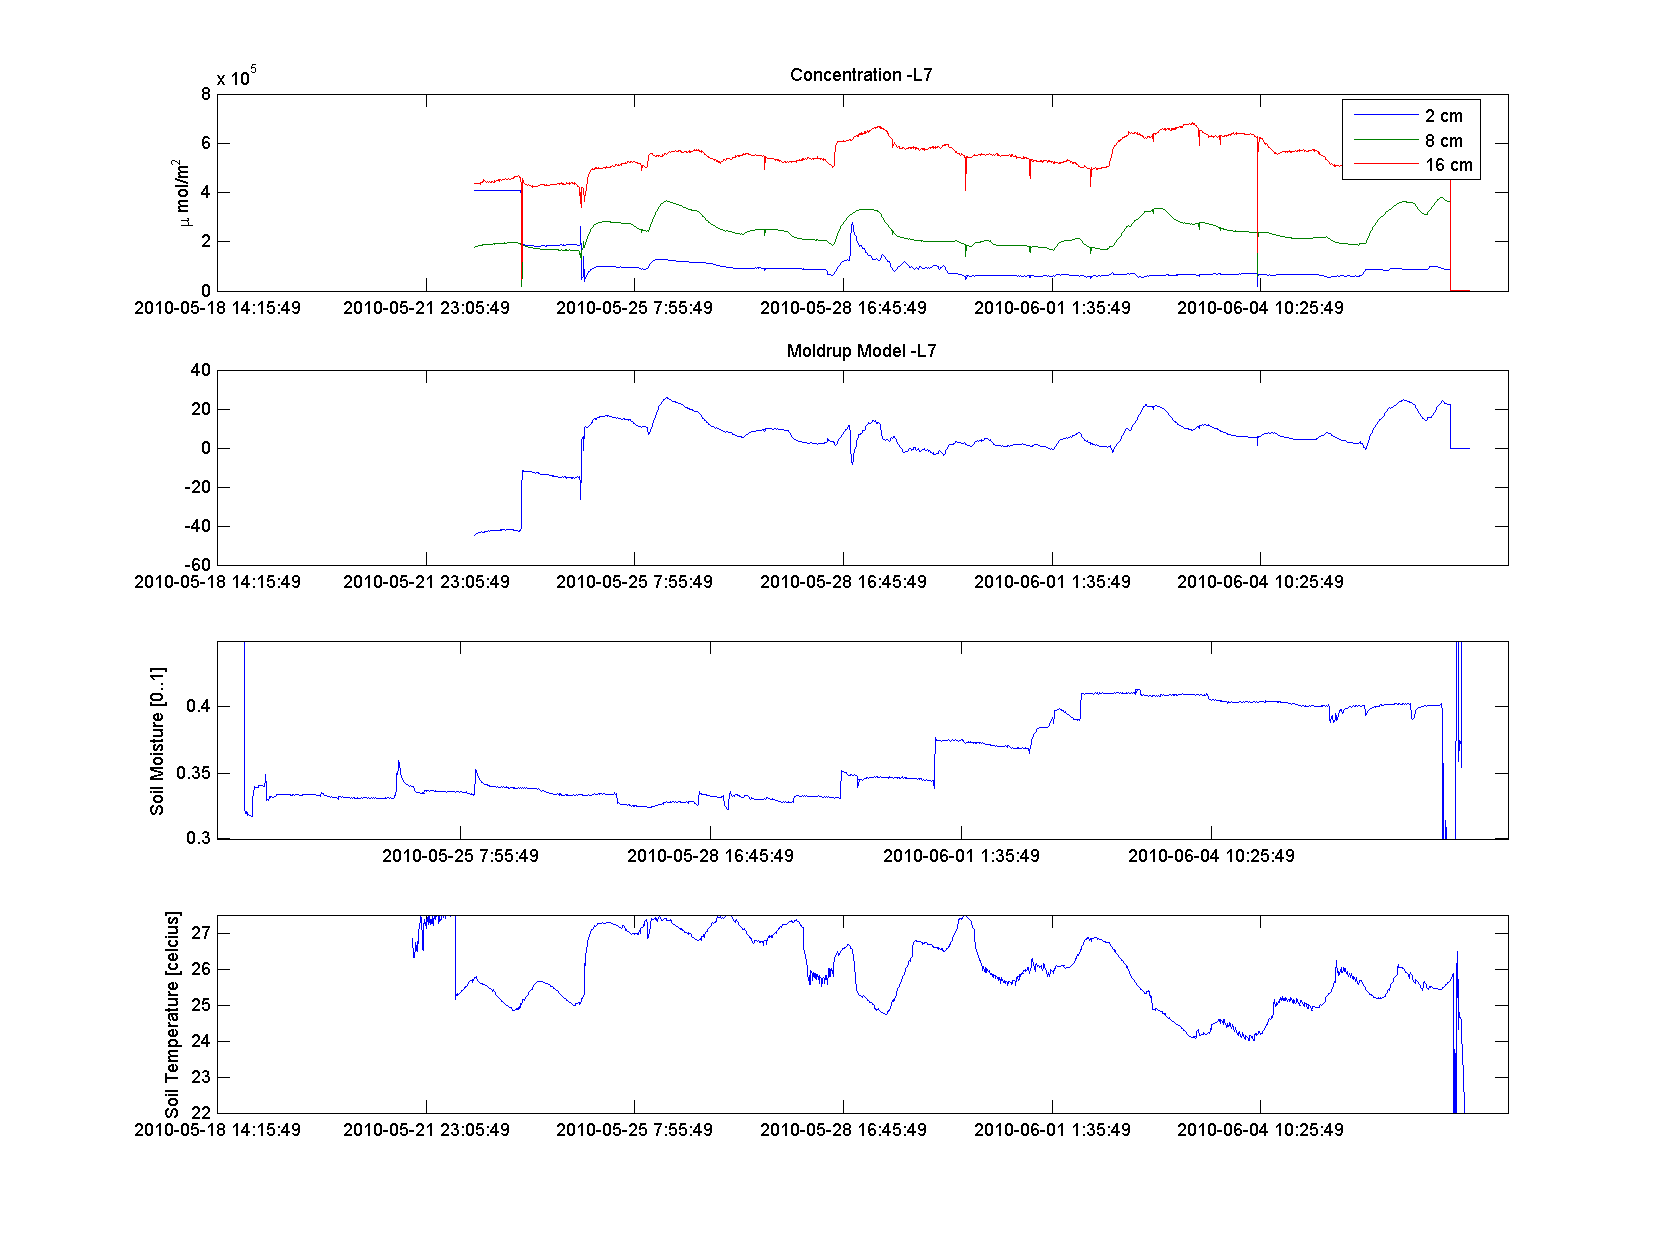Click "2010-06-04 10:25:49" tick under Concentration plot

[1260, 308]
